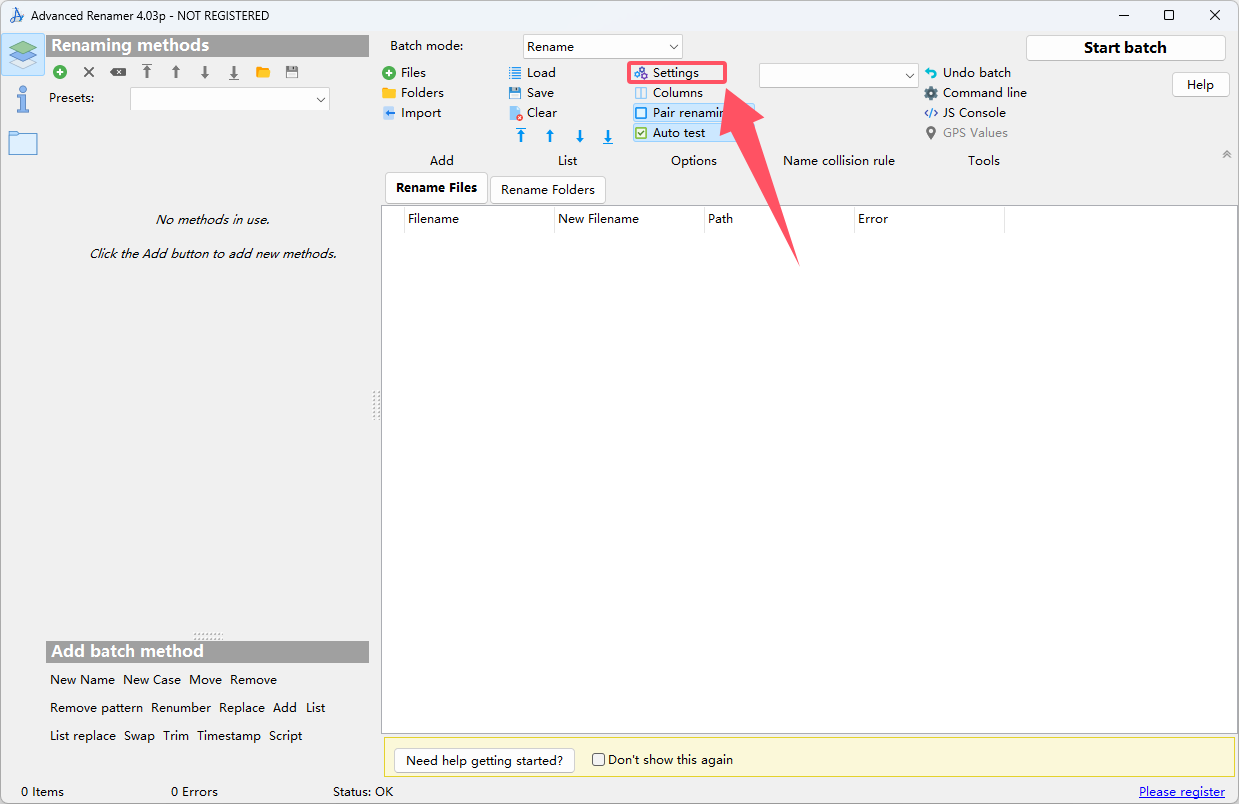Image resolution: width=1239 pixels, height=804 pixels.
Task: Add Folders to the list
Action: pyautogui.click(x=413, y=93)
